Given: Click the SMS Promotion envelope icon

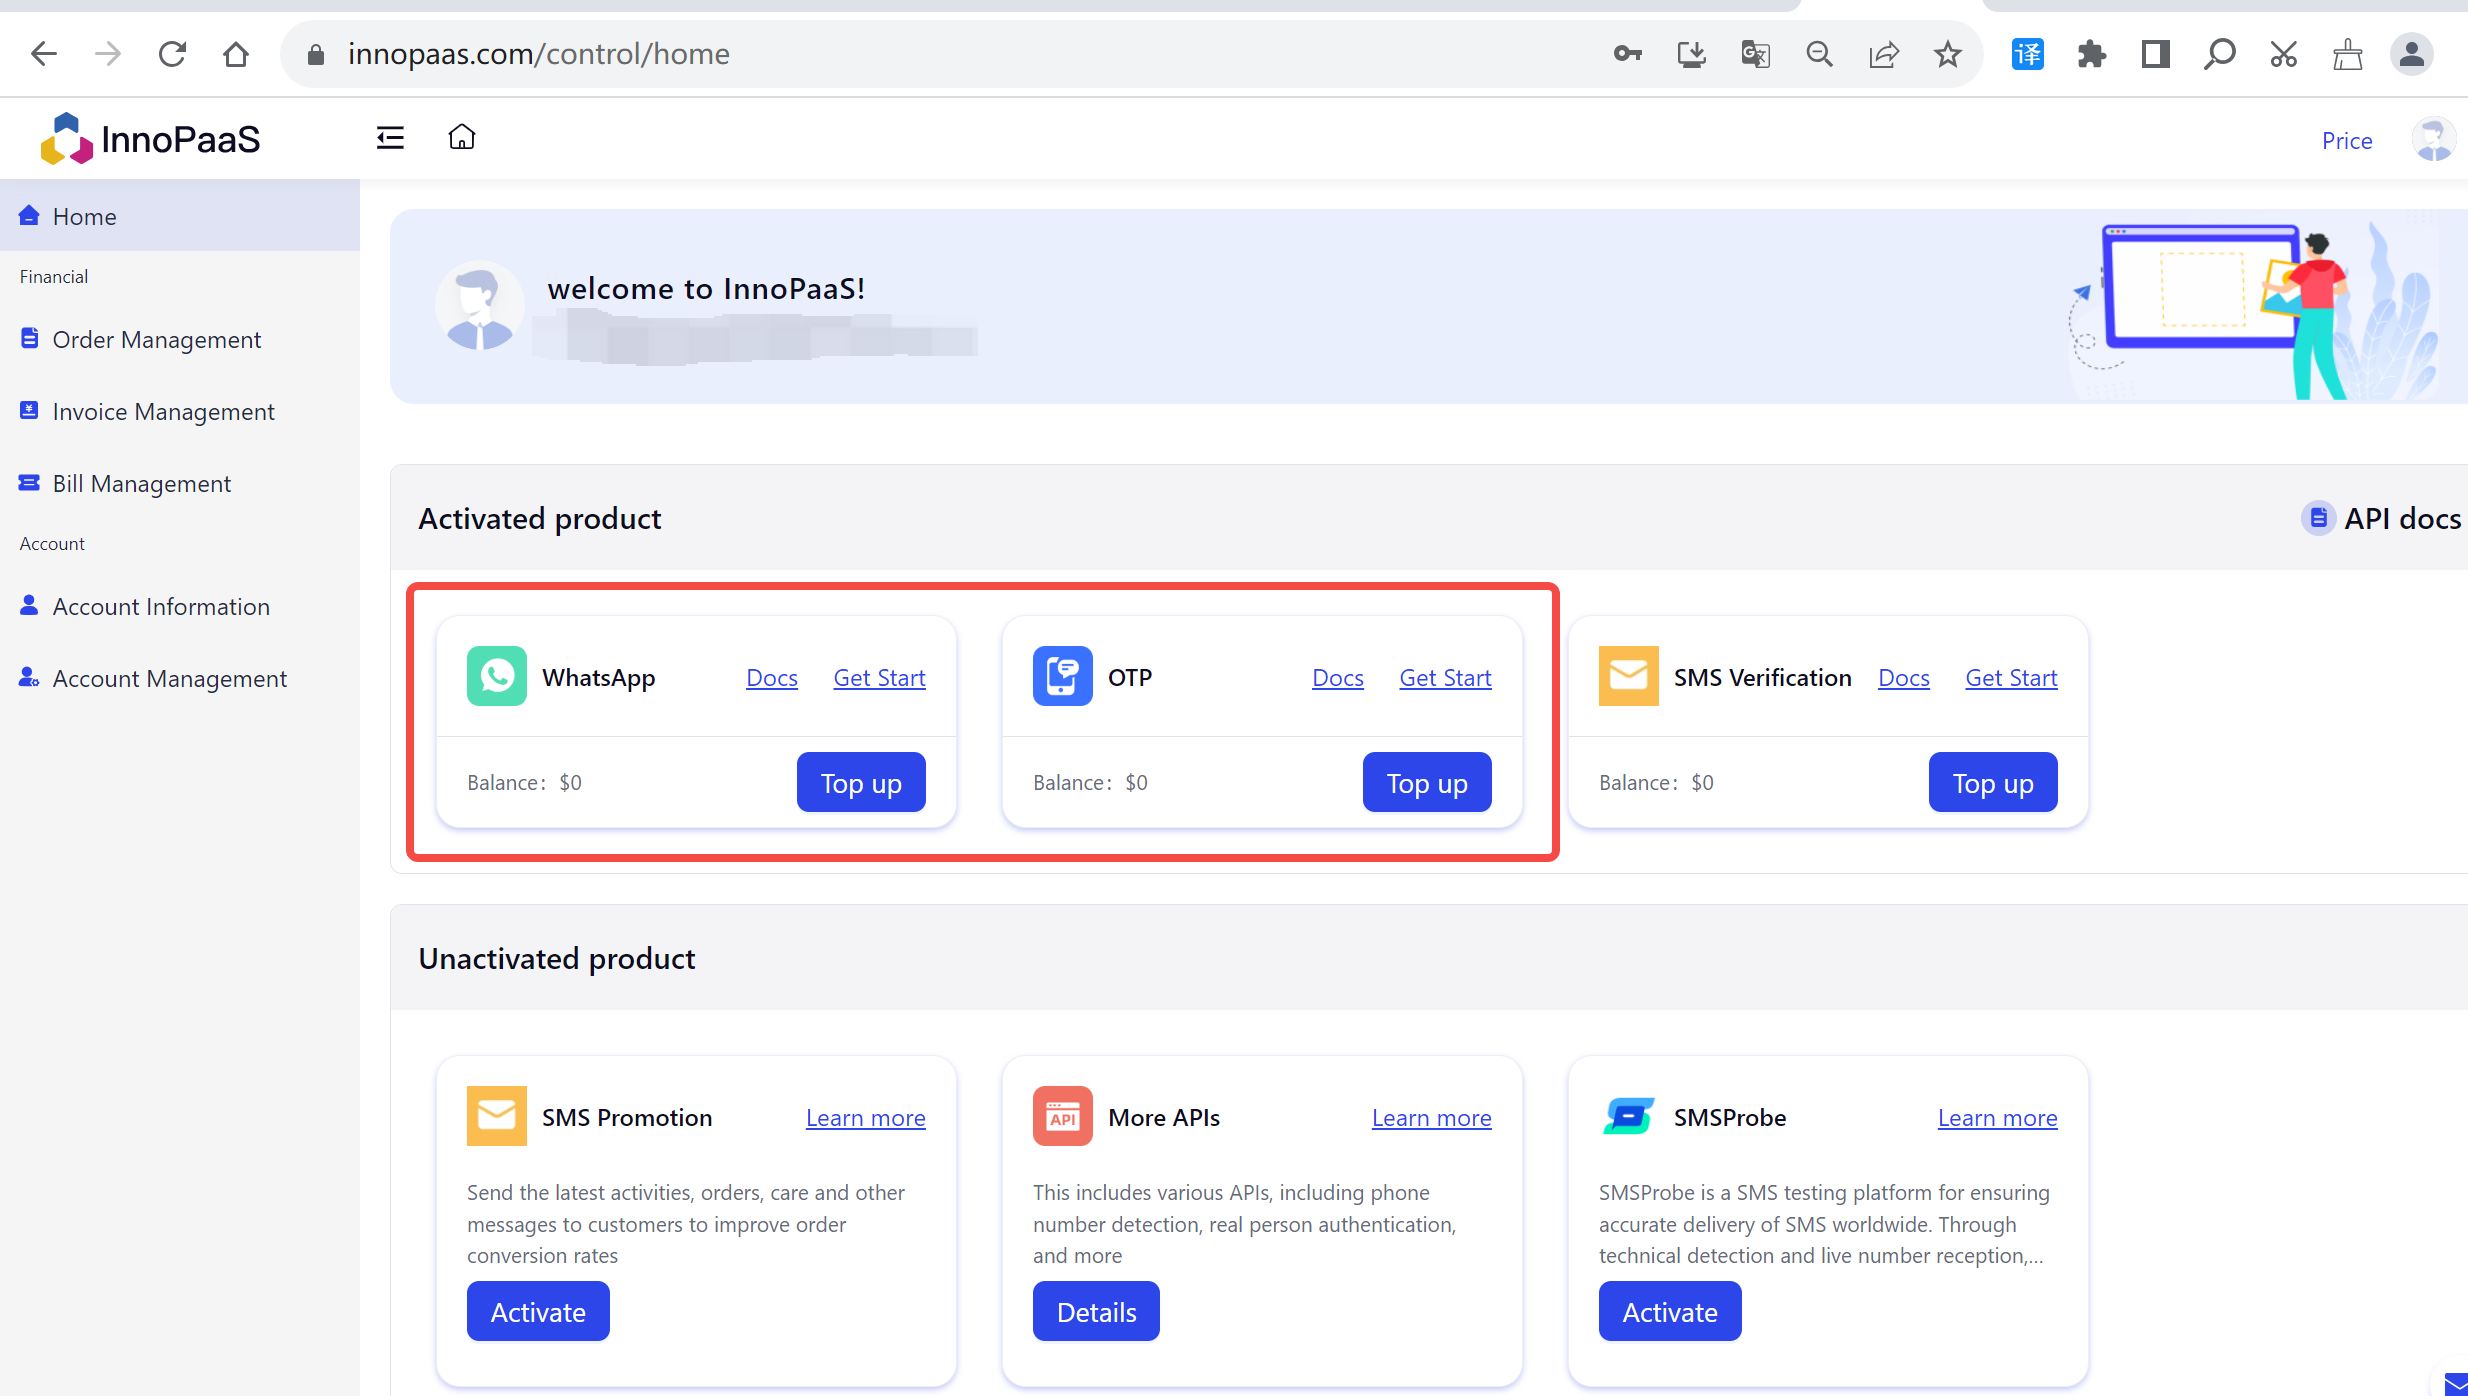Looking at the screenshot, I should [497, 1116].
